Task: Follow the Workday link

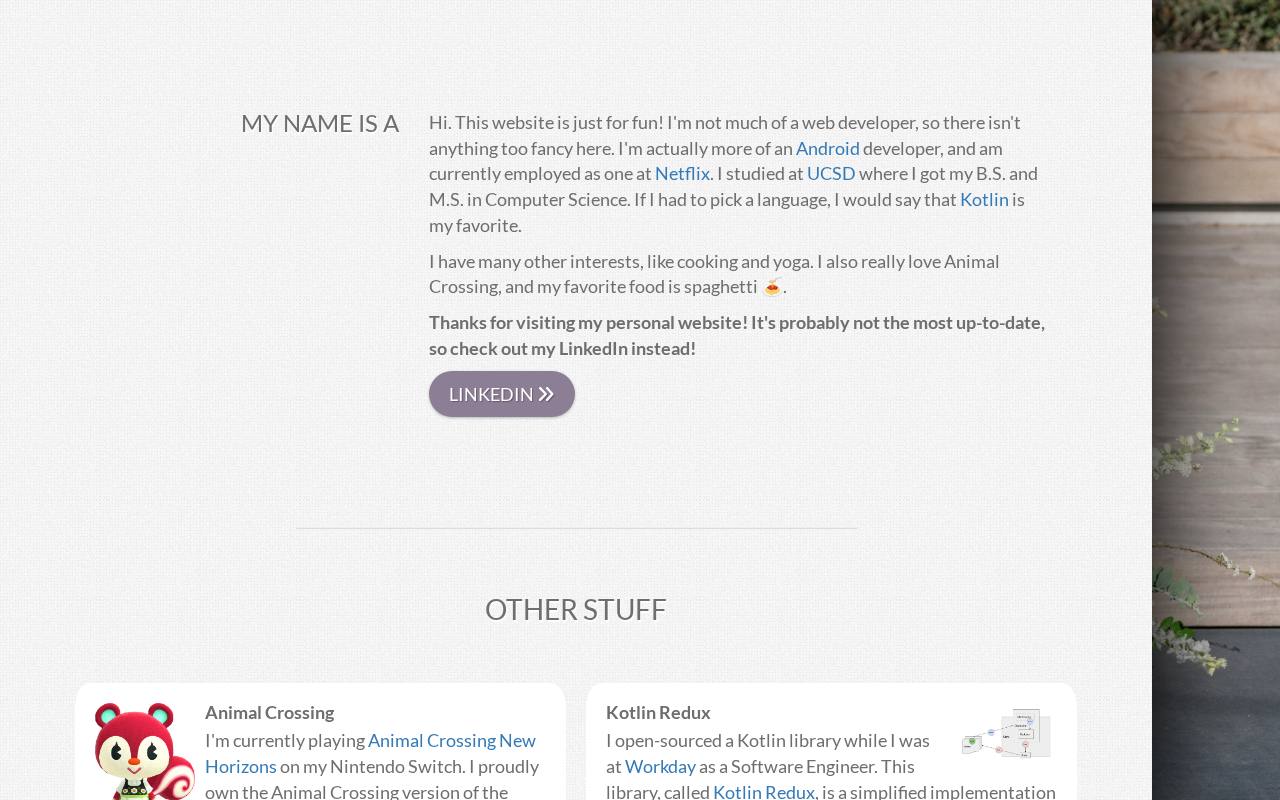Action: pos(660,767)
